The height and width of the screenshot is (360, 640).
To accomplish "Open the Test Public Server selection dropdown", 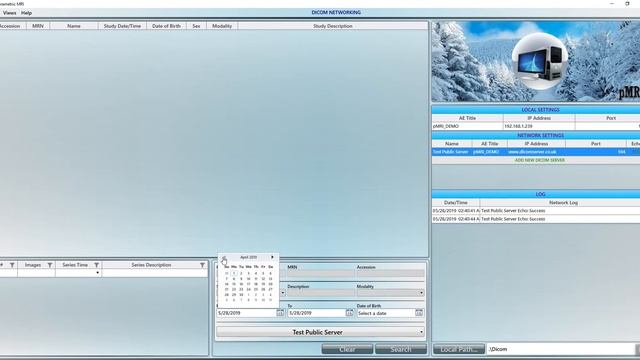I will click(421, 332).
